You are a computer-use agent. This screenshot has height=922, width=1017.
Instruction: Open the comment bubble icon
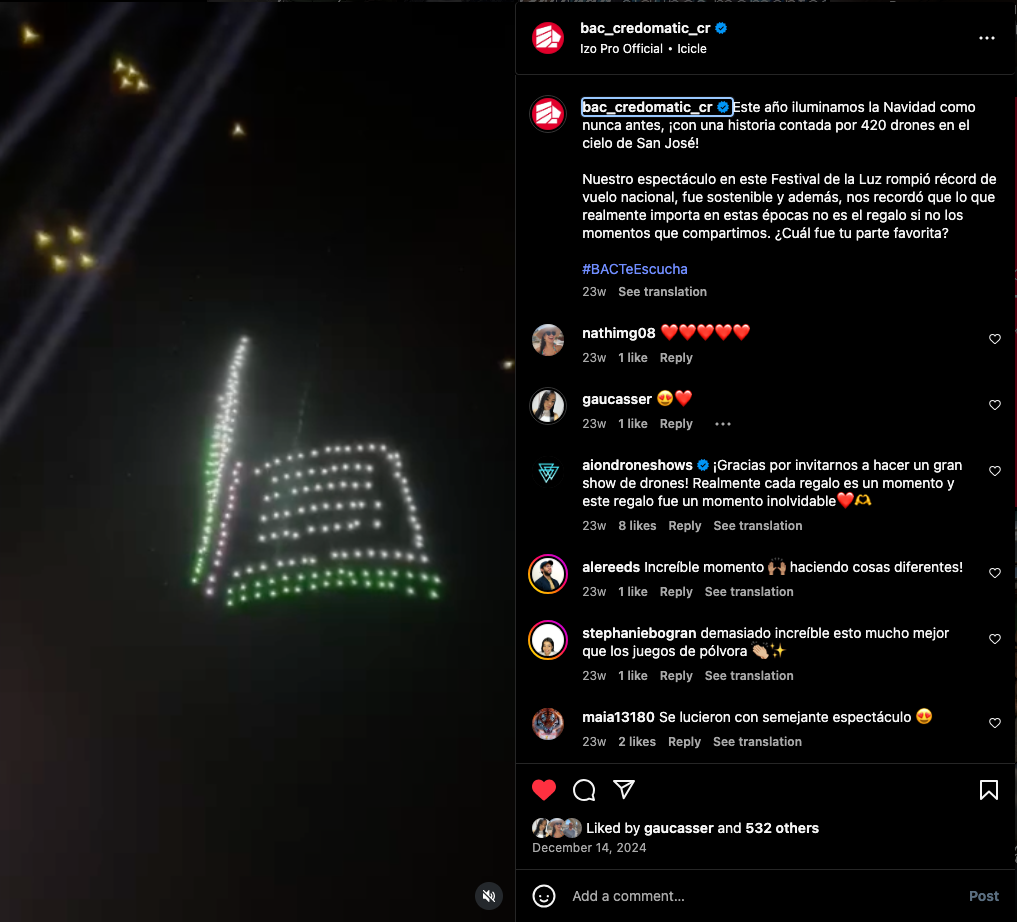tap(584, 790)
